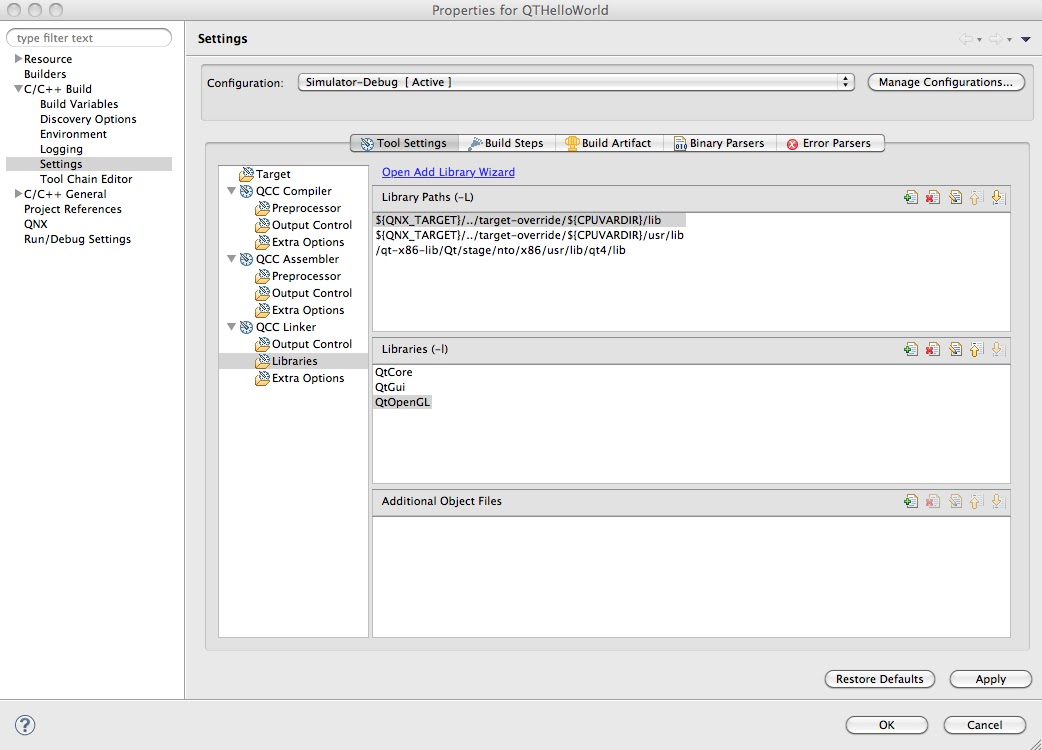Add a new library to Libraries (-l)
Screen dimensions: 1042x750
tap(911, 349)
